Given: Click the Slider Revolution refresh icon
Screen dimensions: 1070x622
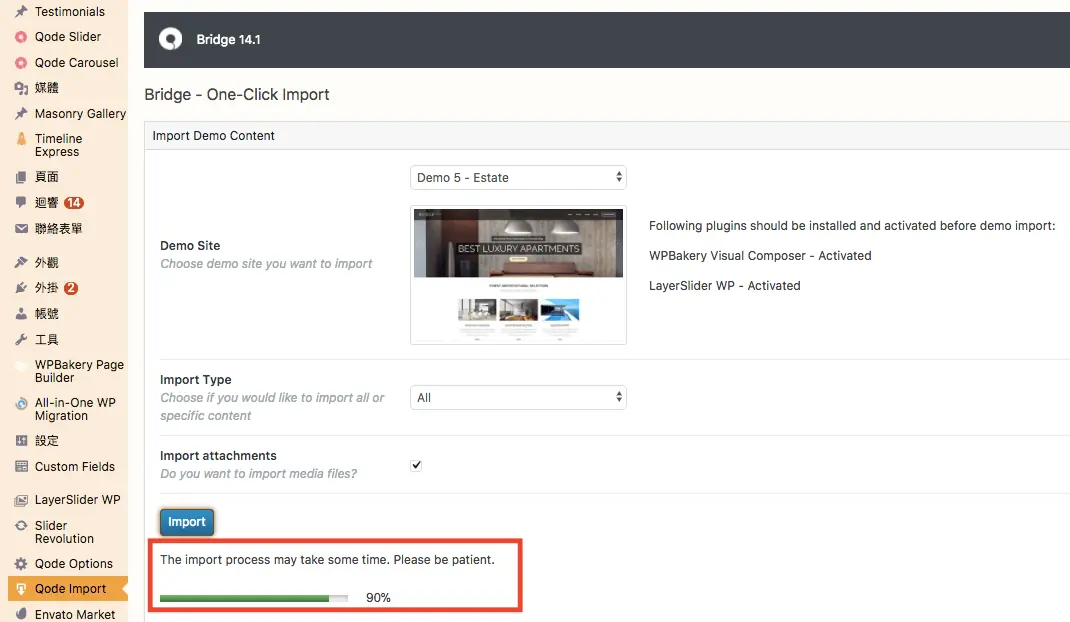Looking at the screenshot, I should pyautogui.click(x=21, y=526).
